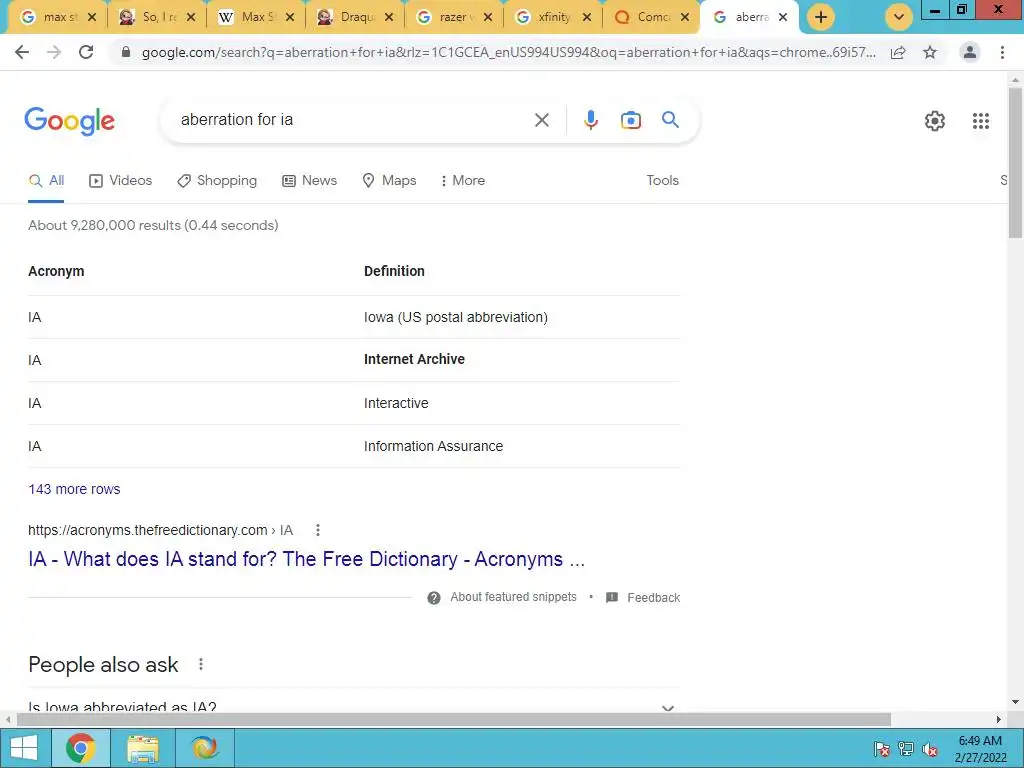Open File Explorer from the taskbar
Viewport: 1024px width, 768px height.
pyautogui.click(x=142, y=748)
